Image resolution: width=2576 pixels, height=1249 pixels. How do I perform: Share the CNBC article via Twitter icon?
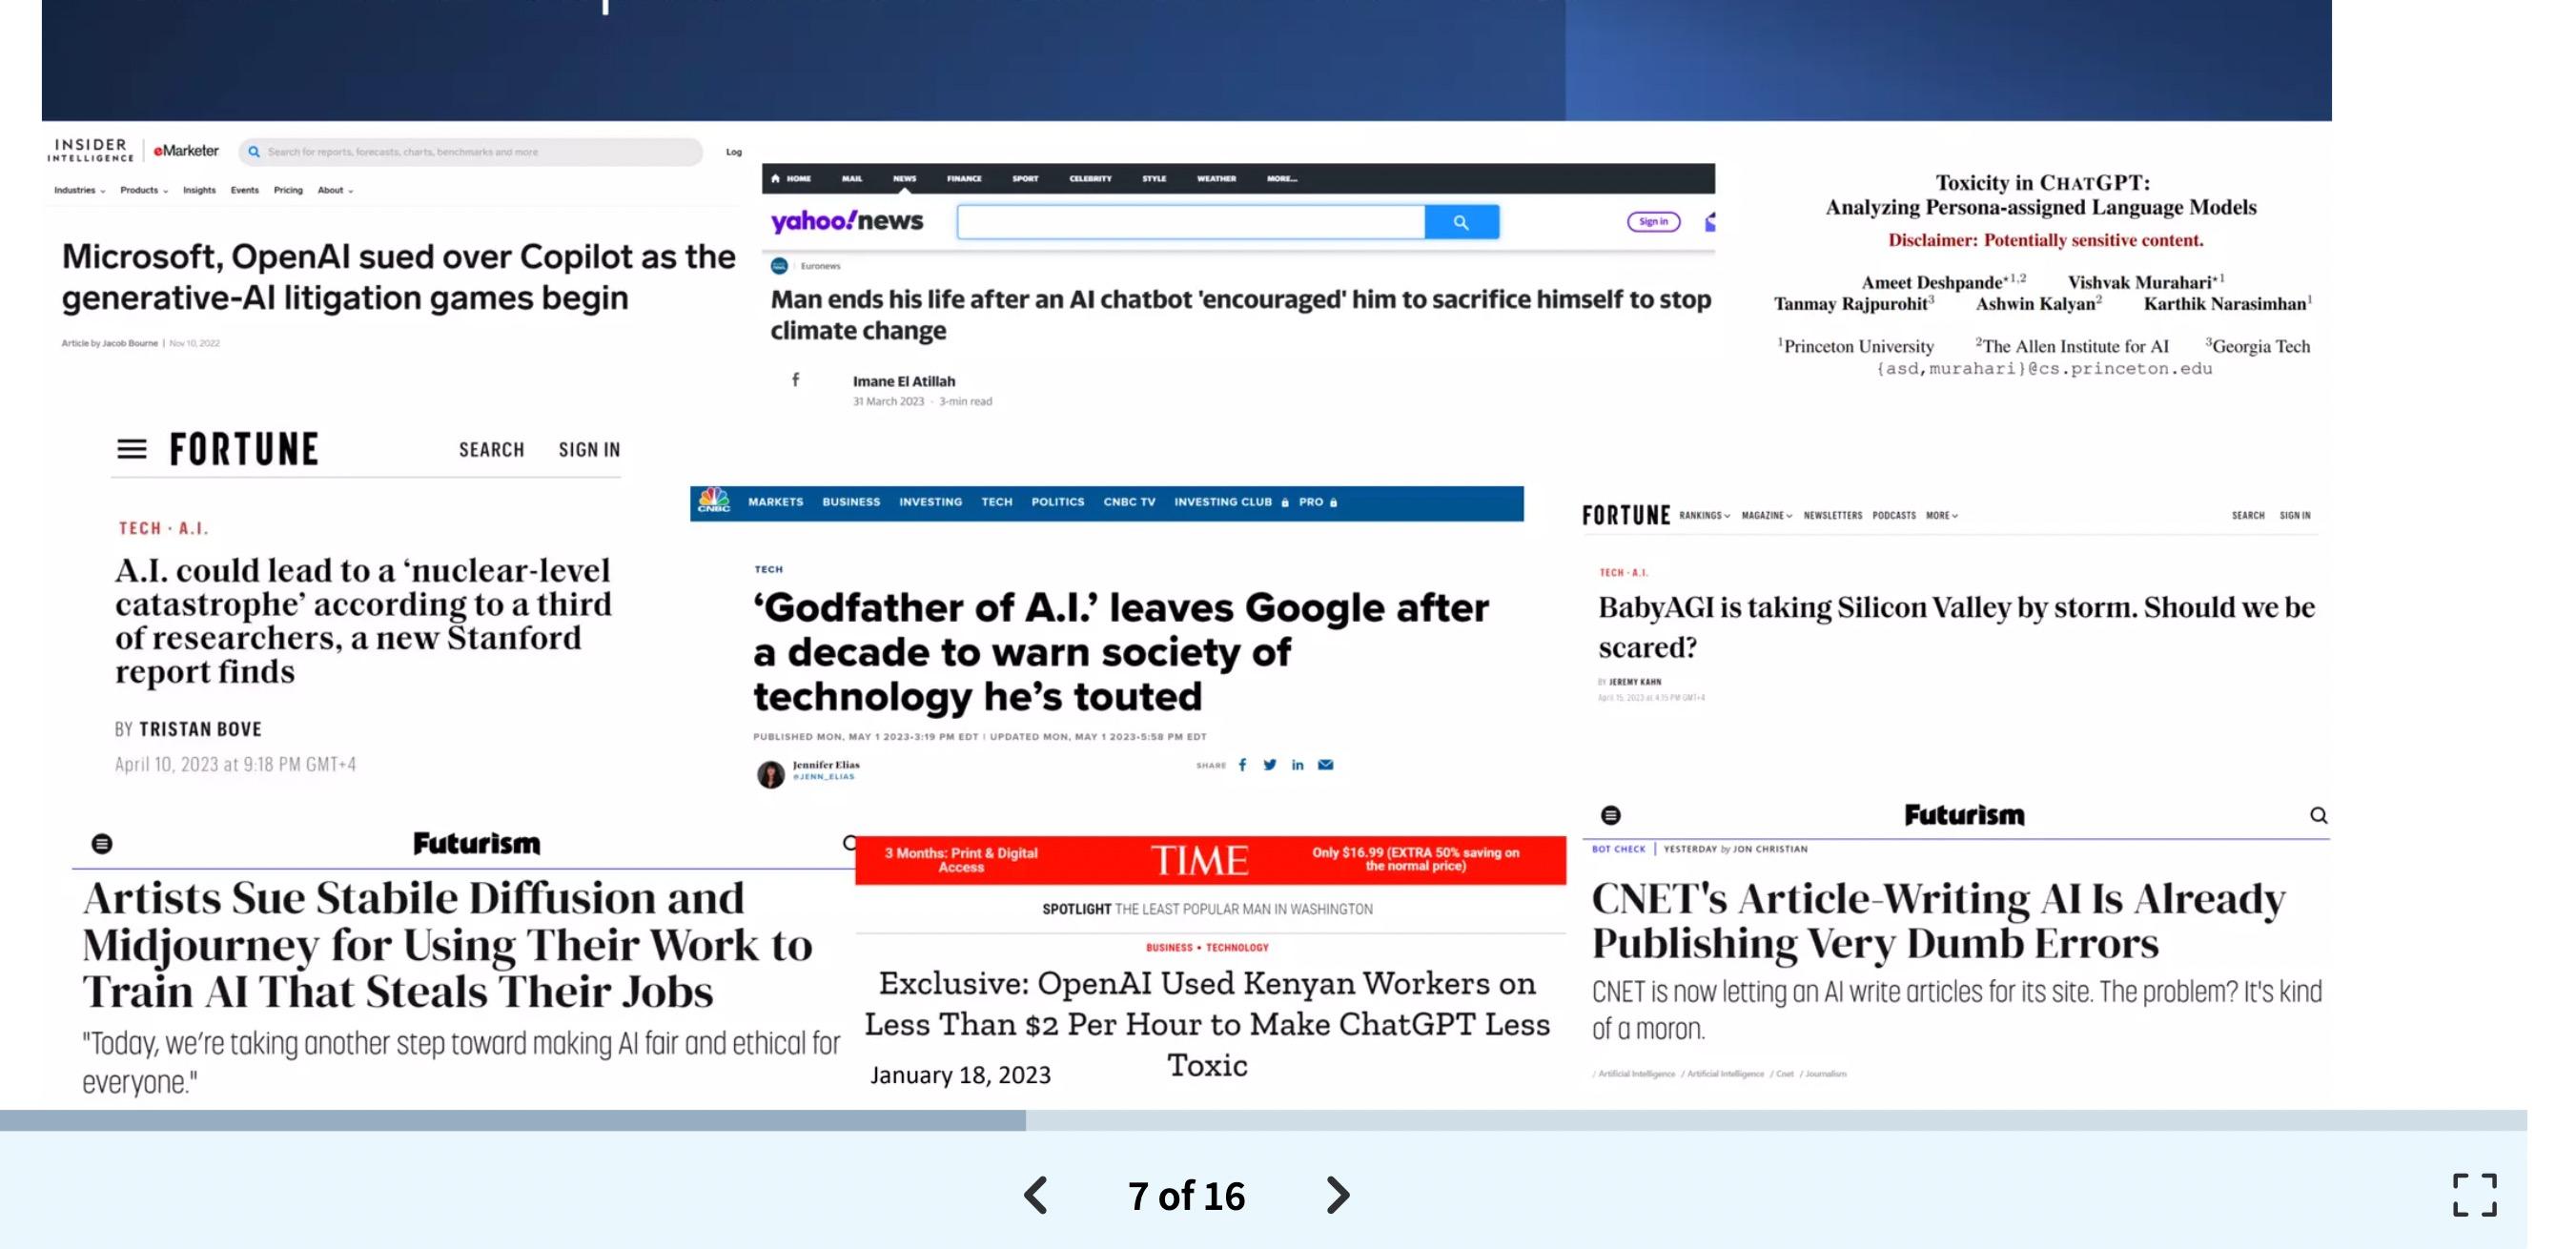pyautogui.click(x=1270, y=765)
